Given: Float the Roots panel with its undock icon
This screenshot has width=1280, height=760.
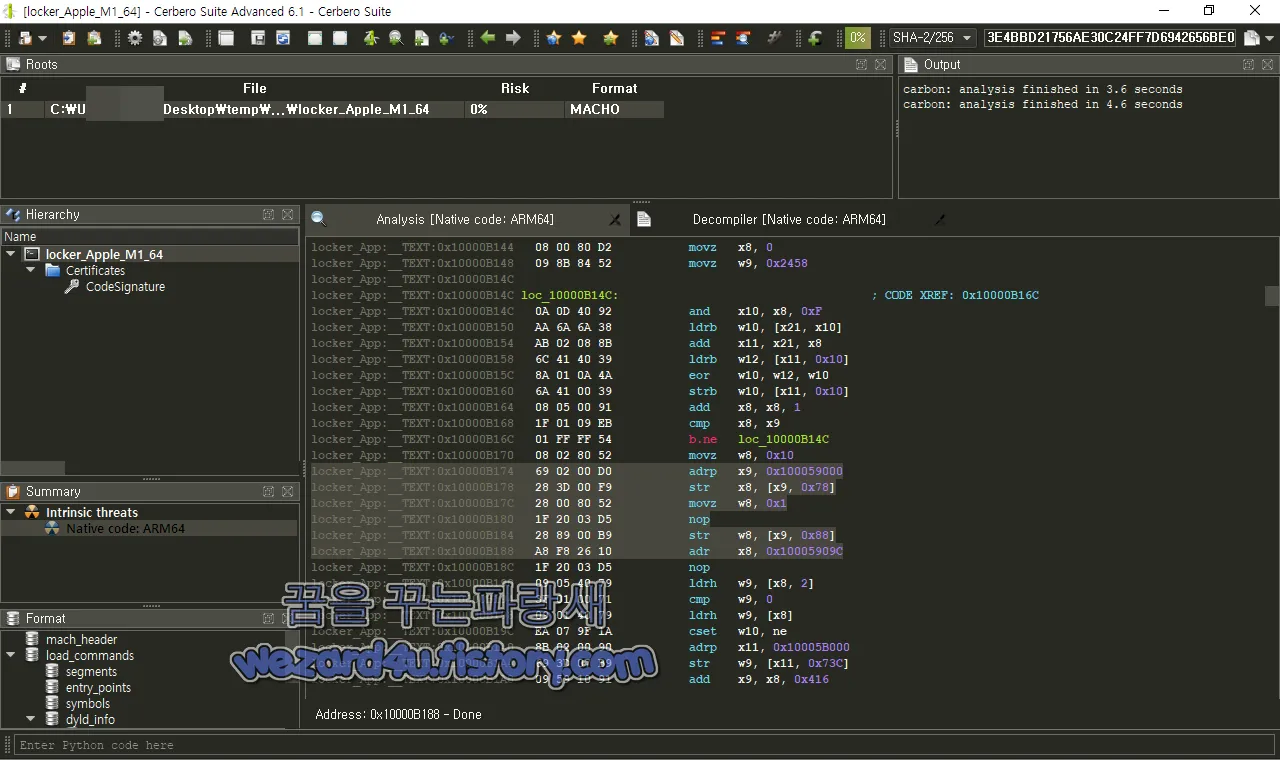Looking at the screenshot, I should pos(861,64).
